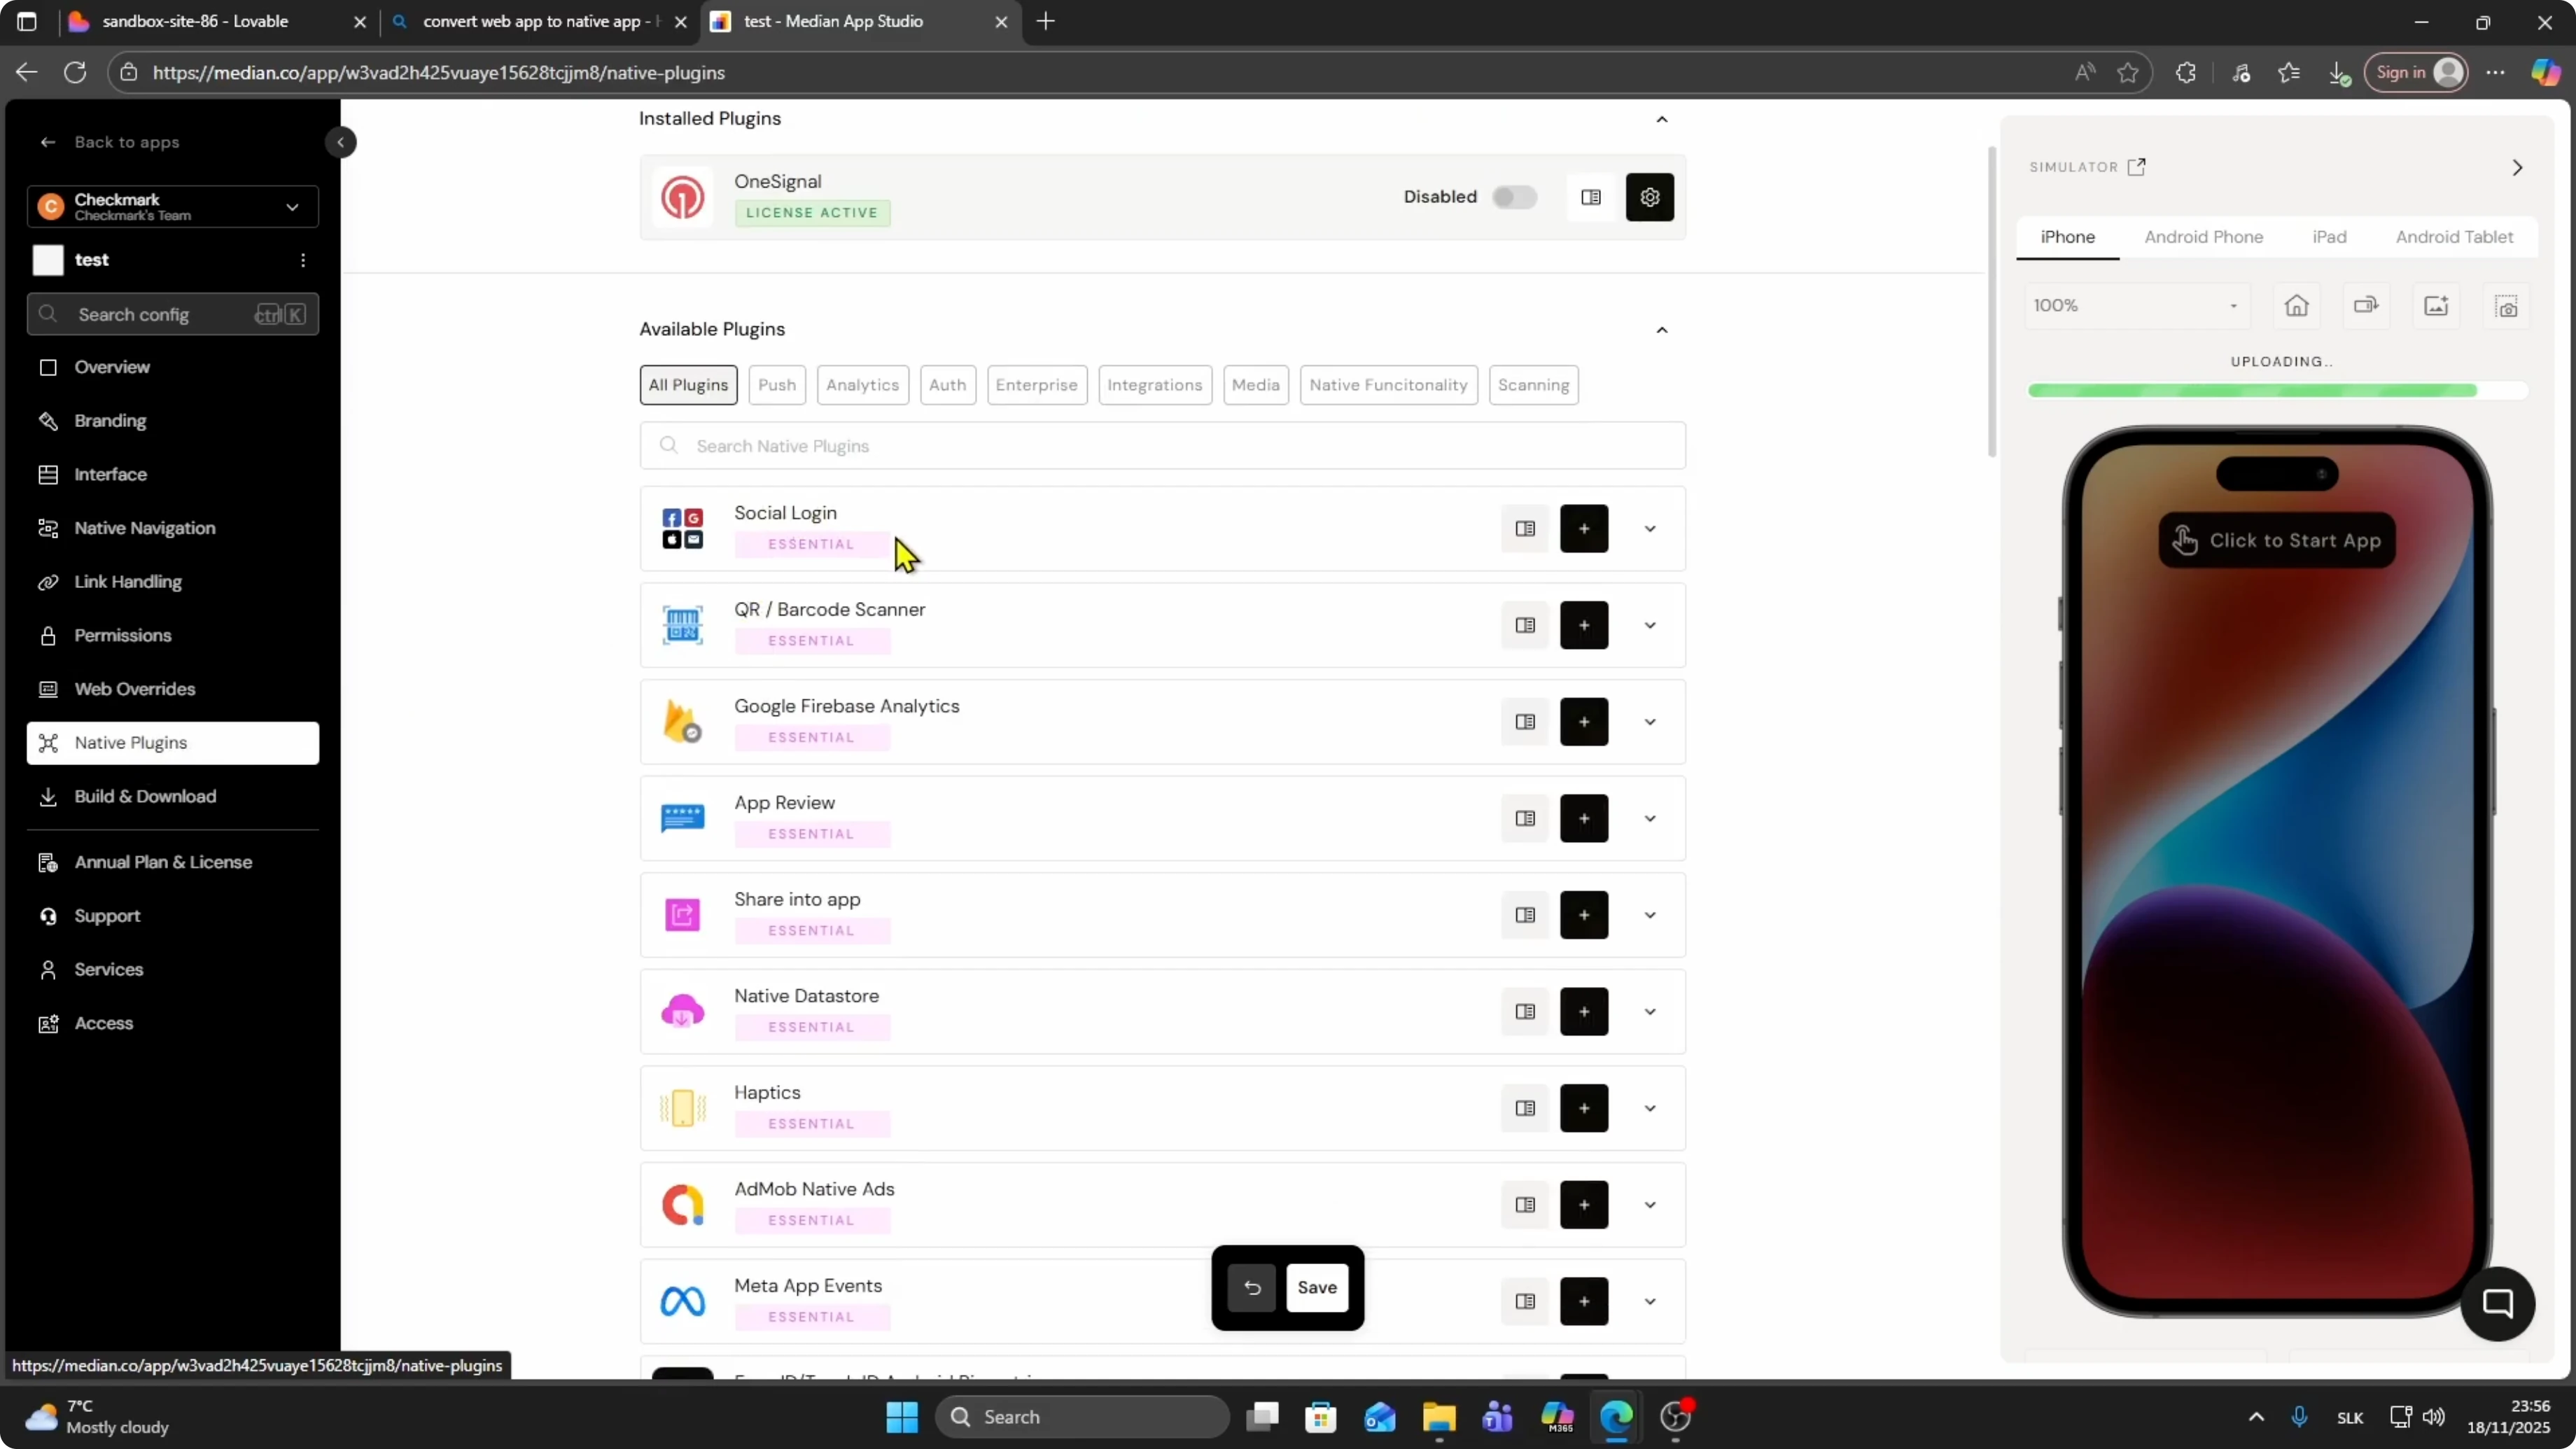Add the Meta App Events plugin

(1584, 1302)
